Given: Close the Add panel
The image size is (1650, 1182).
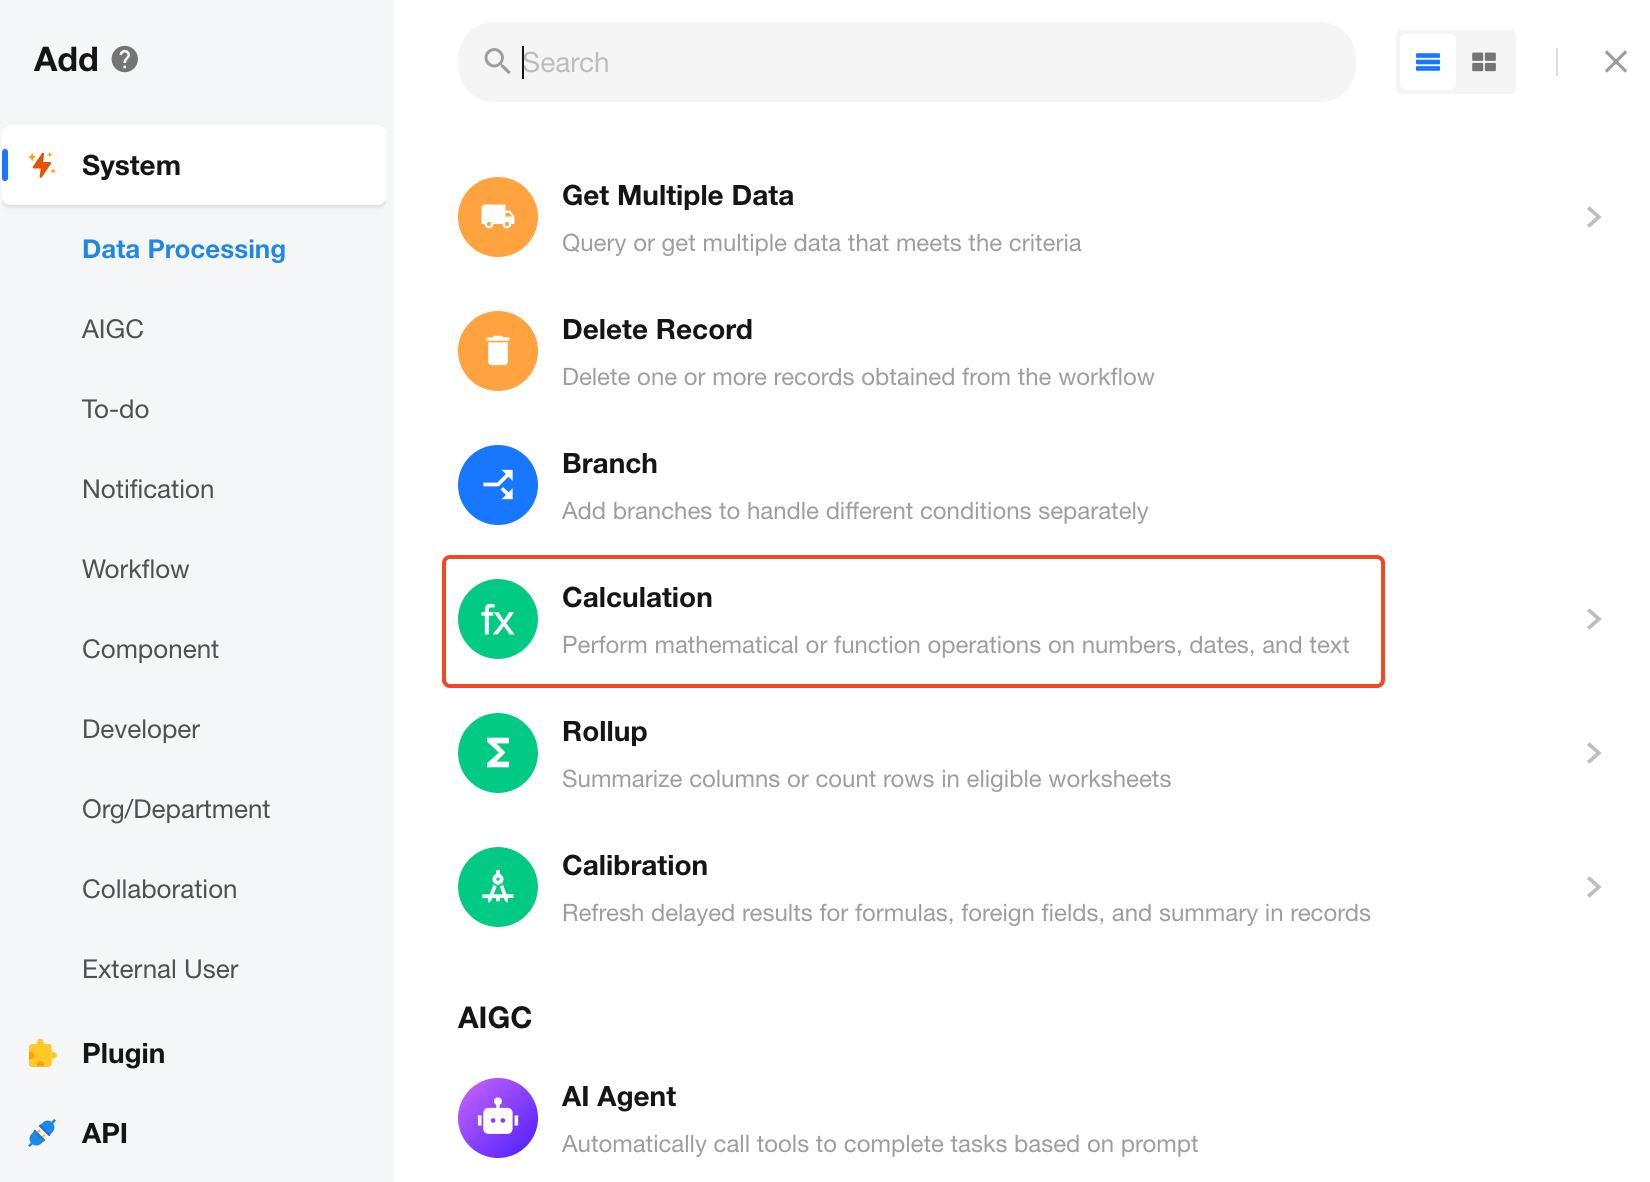Looking at the screenshot, I should [1615, 62].
